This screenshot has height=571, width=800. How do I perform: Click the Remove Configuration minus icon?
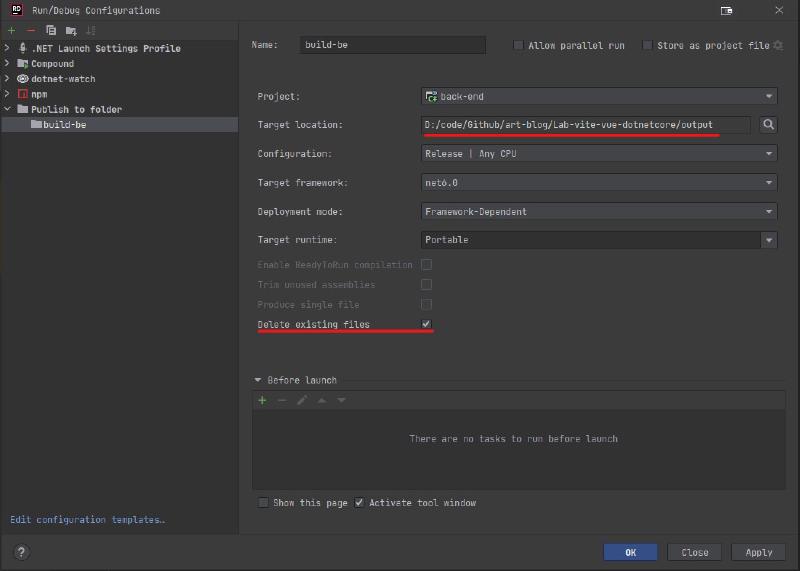click(x=31, y=31)
